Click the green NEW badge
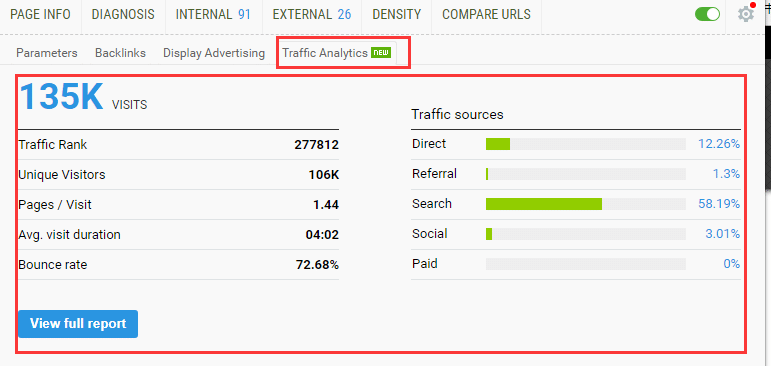Image resolution: width=771 pixels, height=366 pixels. pyautogui.click(x=381, y=53)
